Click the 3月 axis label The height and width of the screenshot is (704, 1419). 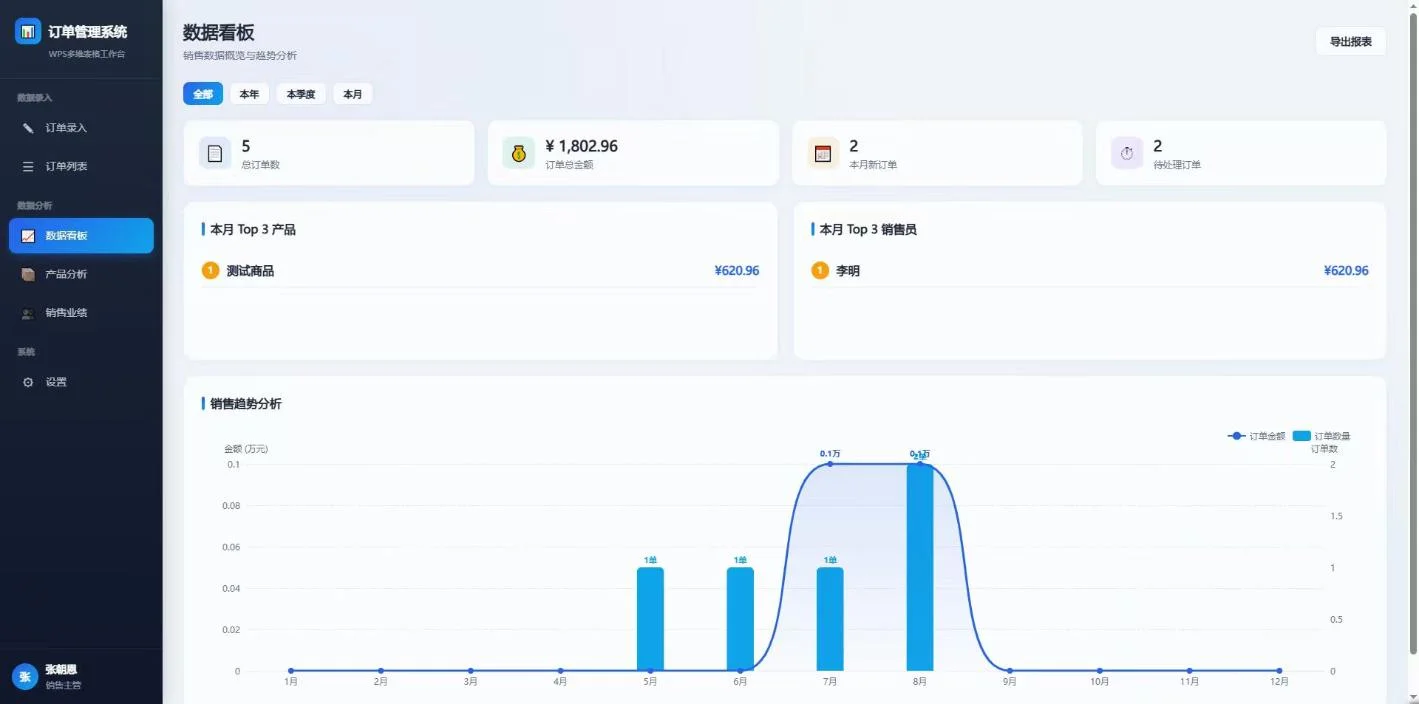click(x=471, y=682)
